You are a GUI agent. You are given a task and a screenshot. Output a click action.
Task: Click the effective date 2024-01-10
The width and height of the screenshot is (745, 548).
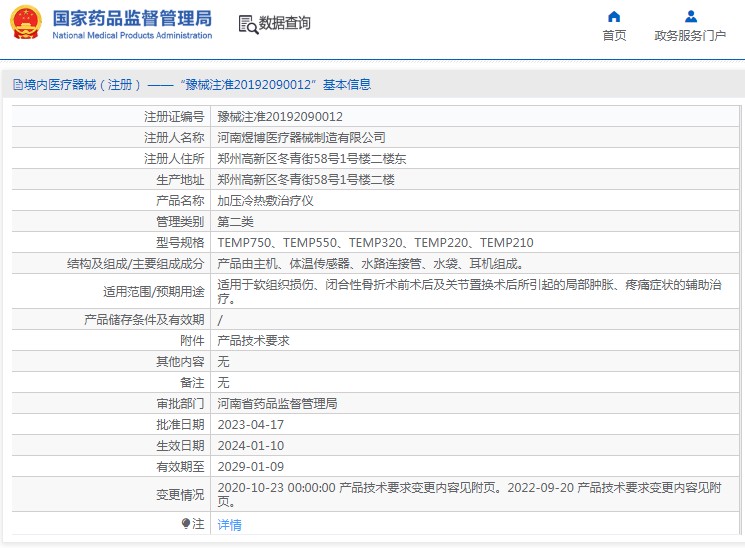coord(250,446)
